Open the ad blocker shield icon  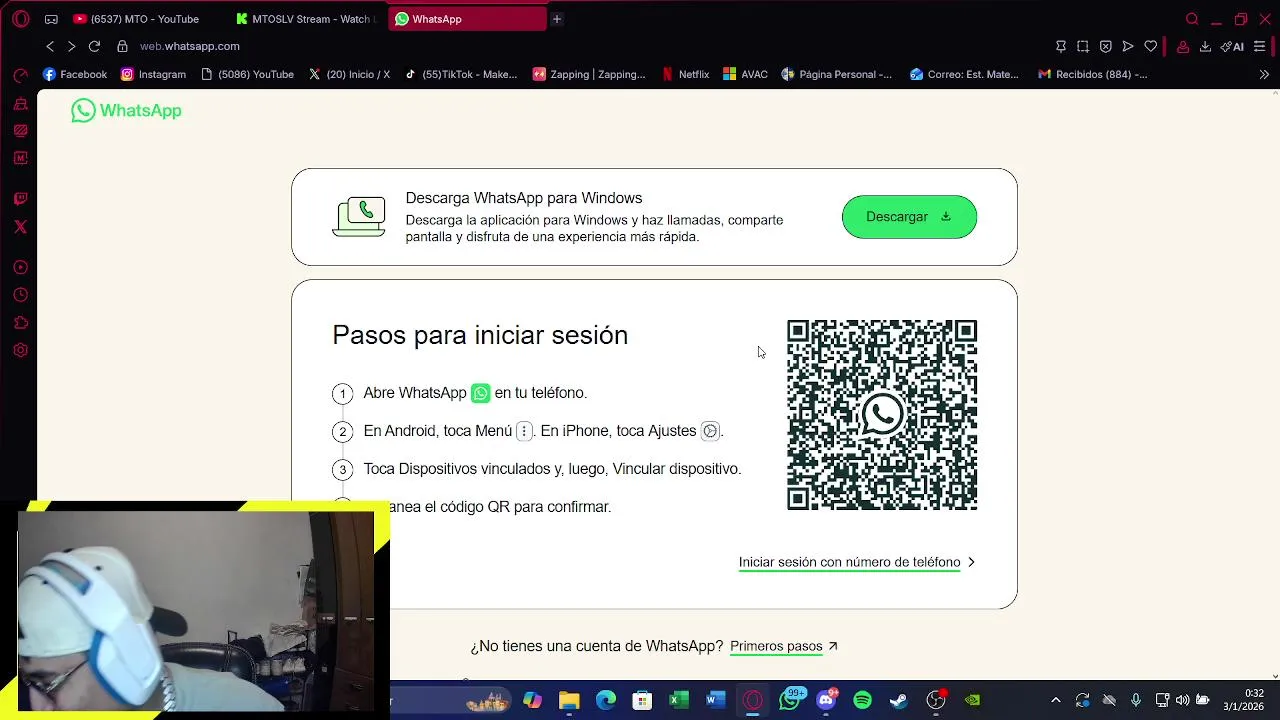point(1105,46)
